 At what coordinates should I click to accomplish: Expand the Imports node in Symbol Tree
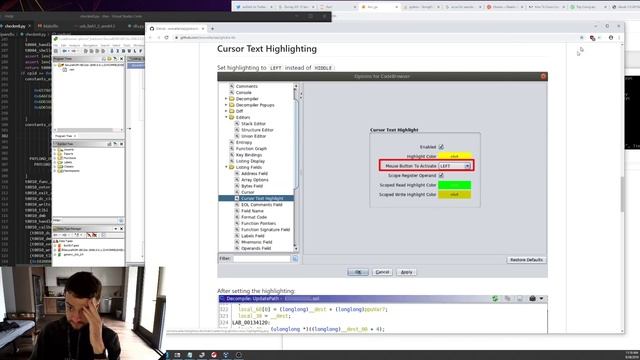pyautogui.click(x=55, y=150)
